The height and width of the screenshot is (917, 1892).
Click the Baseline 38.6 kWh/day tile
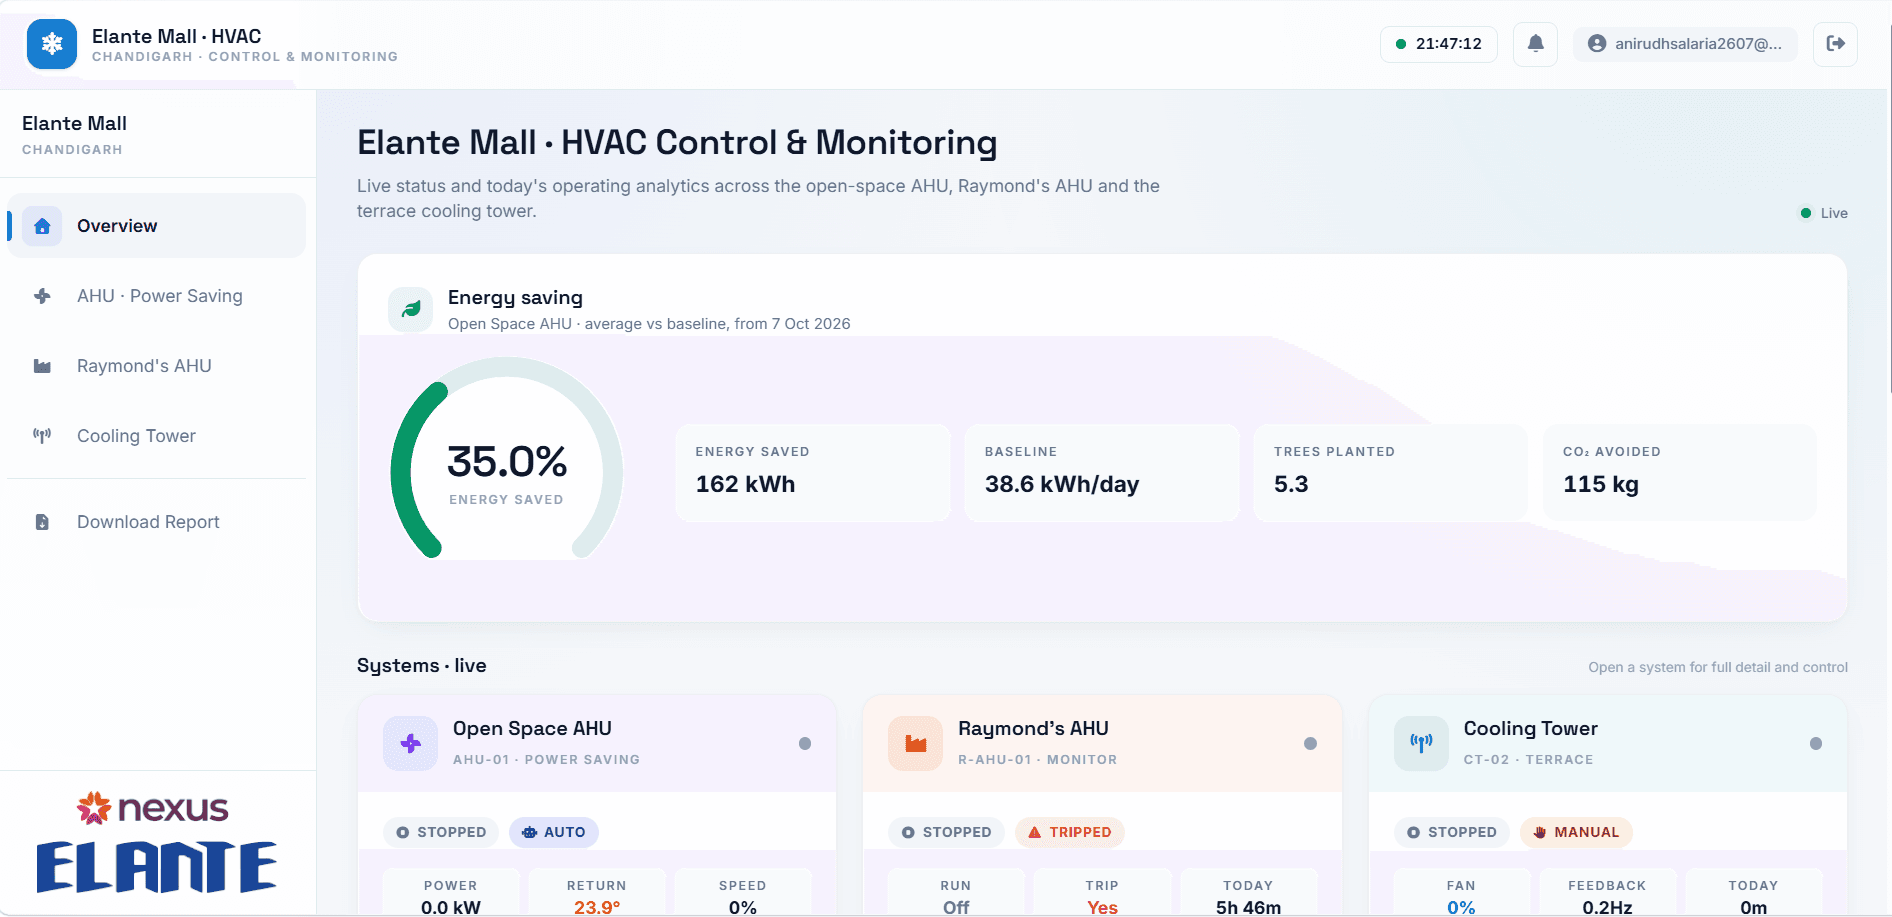(x=1102, y=472)
